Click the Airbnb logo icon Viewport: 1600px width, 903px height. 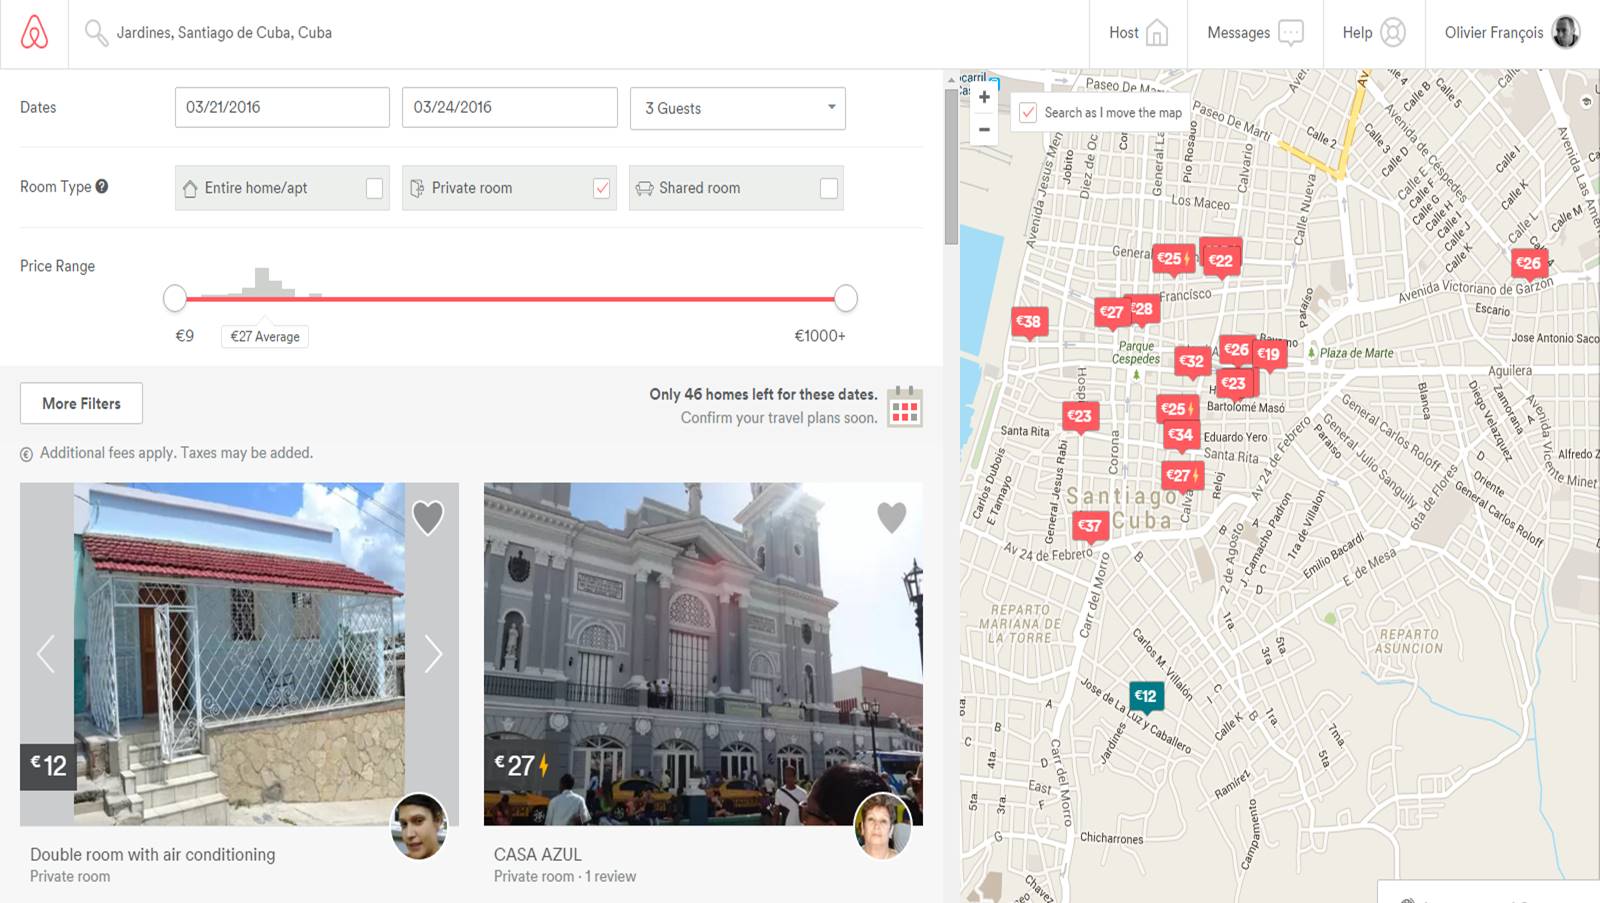coord(34,32)
